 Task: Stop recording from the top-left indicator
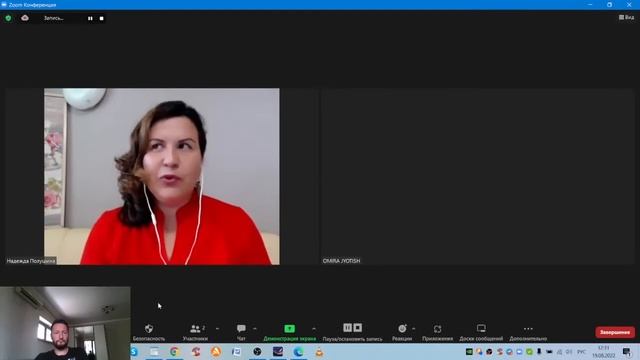pyautogui.click(x=101, y=18)
